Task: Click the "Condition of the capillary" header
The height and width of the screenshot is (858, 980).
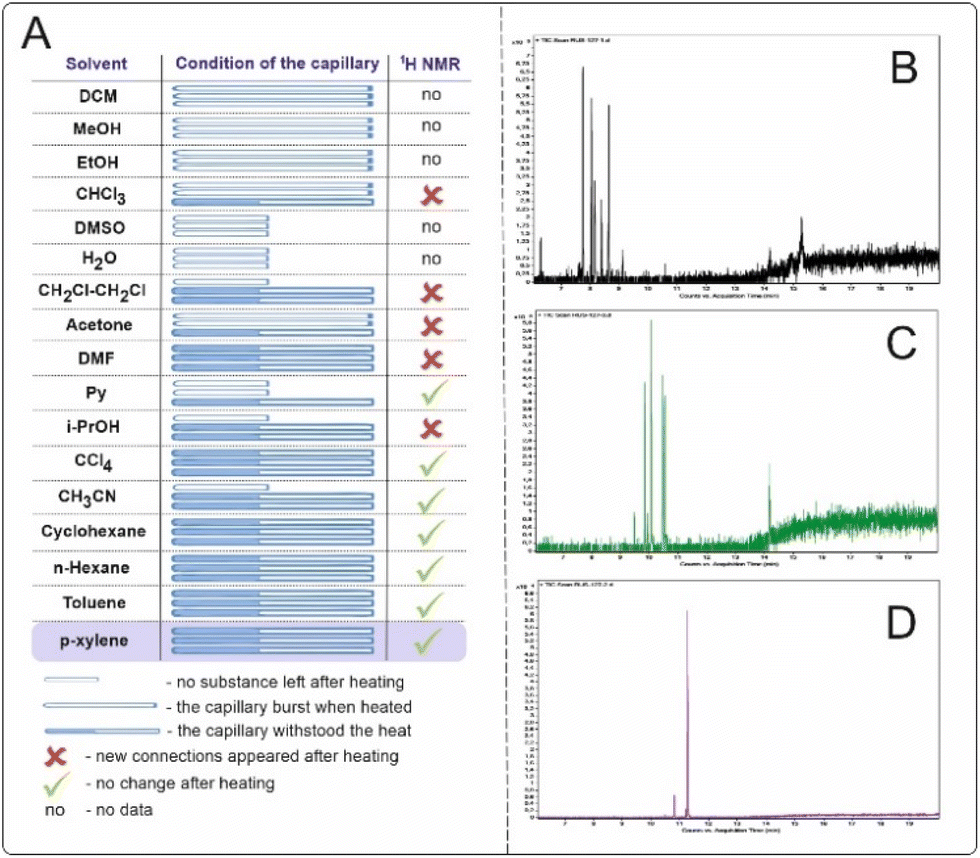Action: [277, 63]
